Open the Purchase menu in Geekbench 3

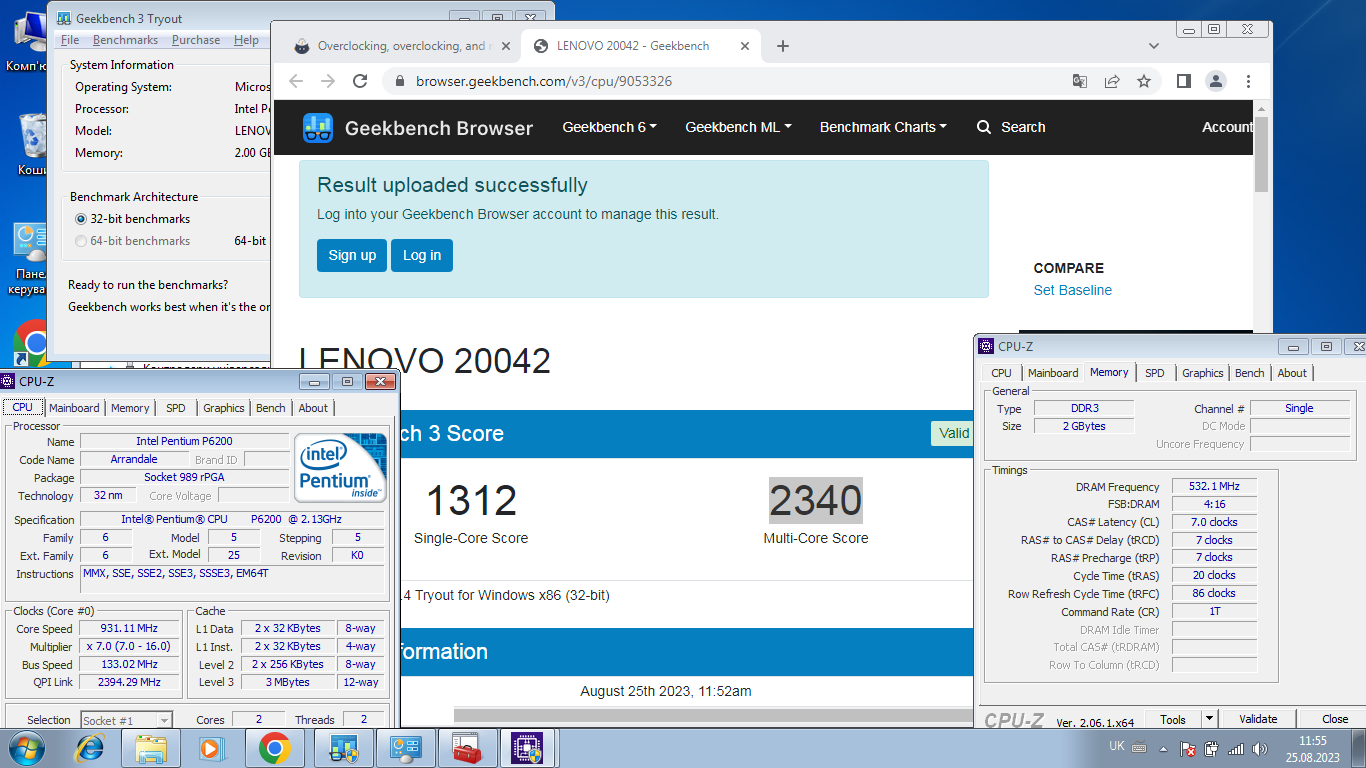point(196,40)
